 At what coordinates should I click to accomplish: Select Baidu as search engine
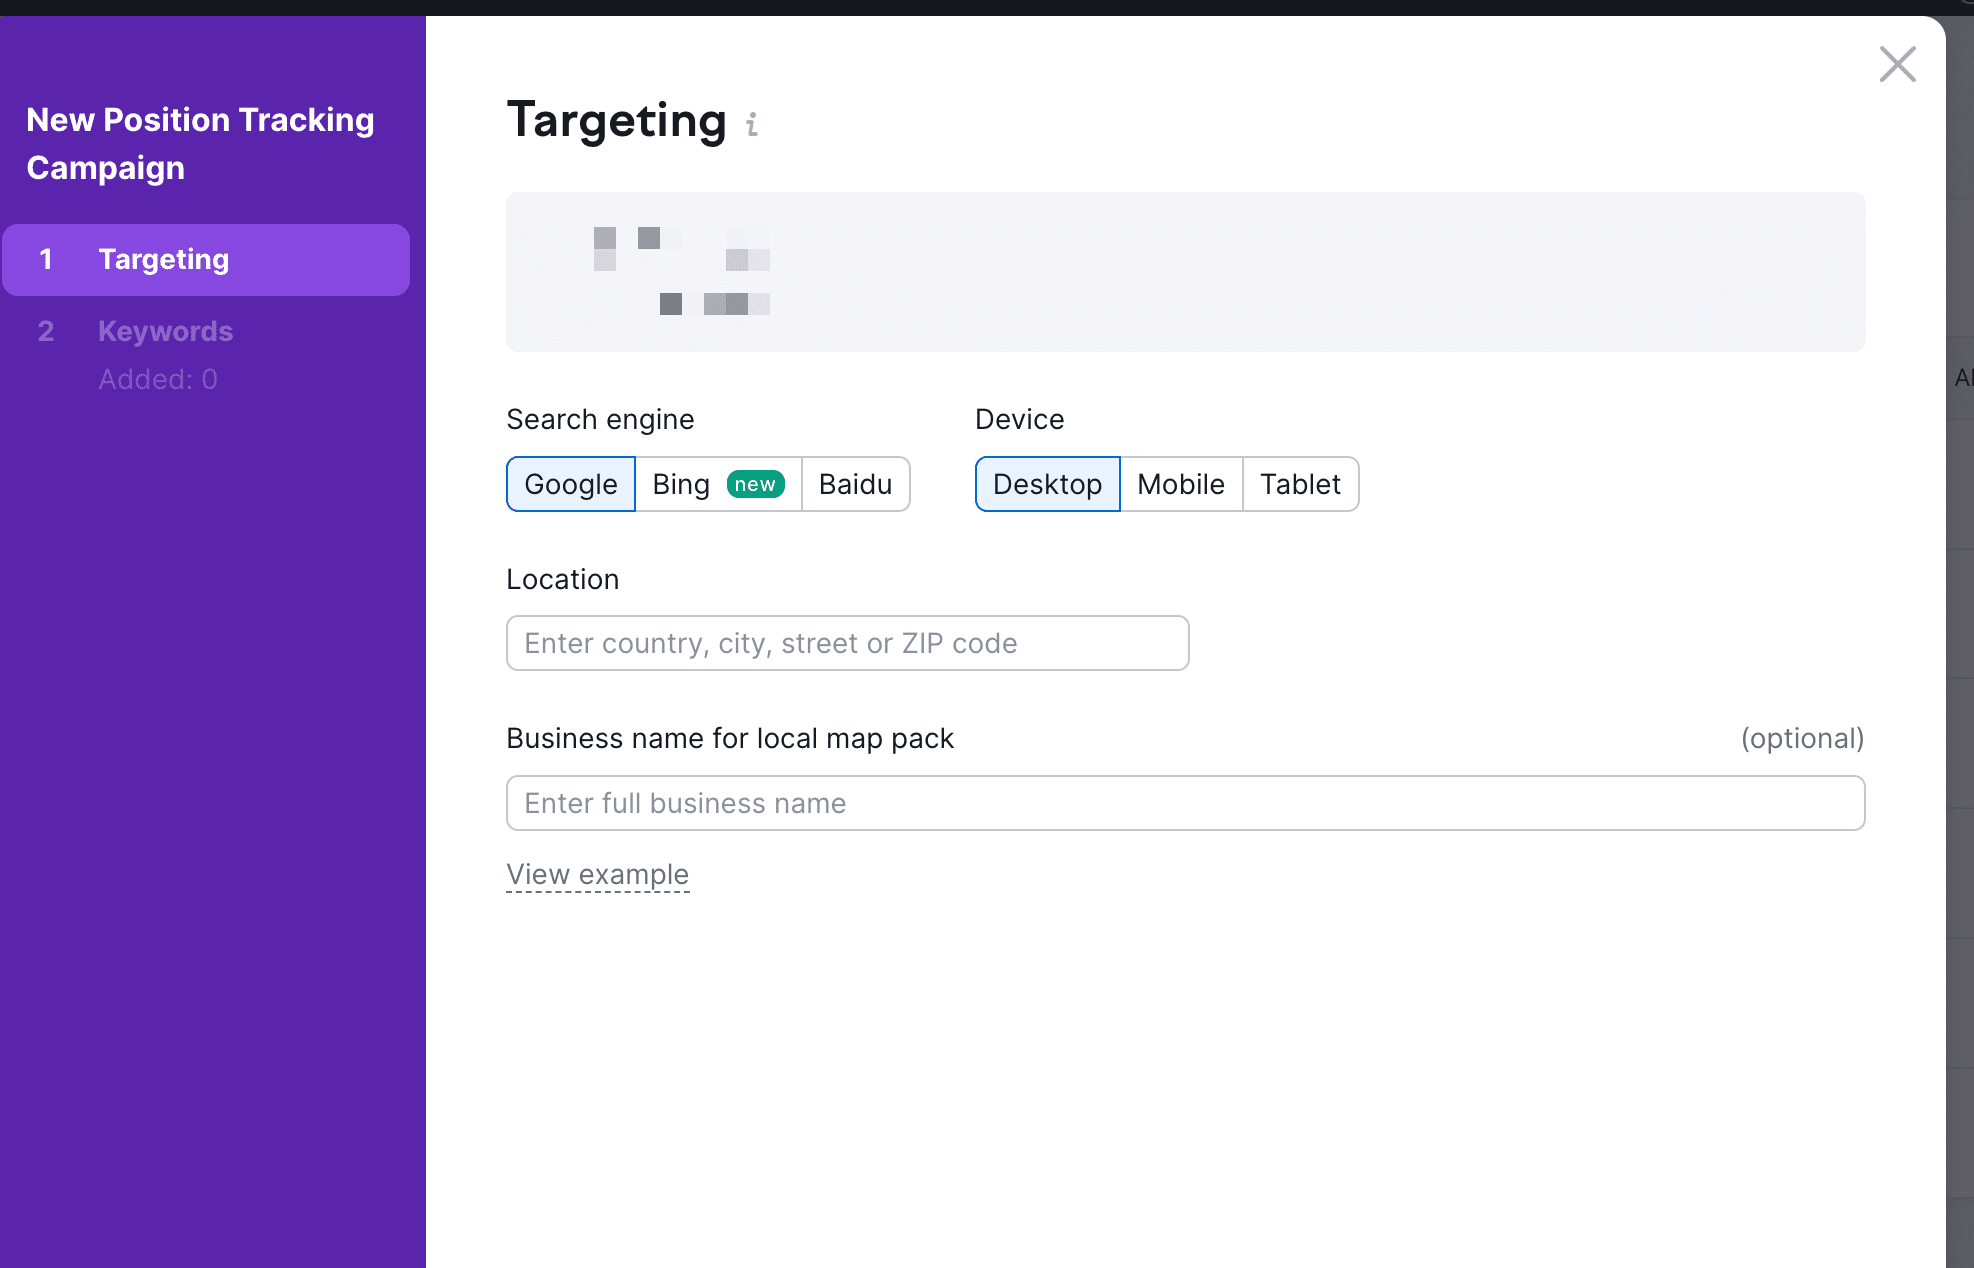point(855,482)
